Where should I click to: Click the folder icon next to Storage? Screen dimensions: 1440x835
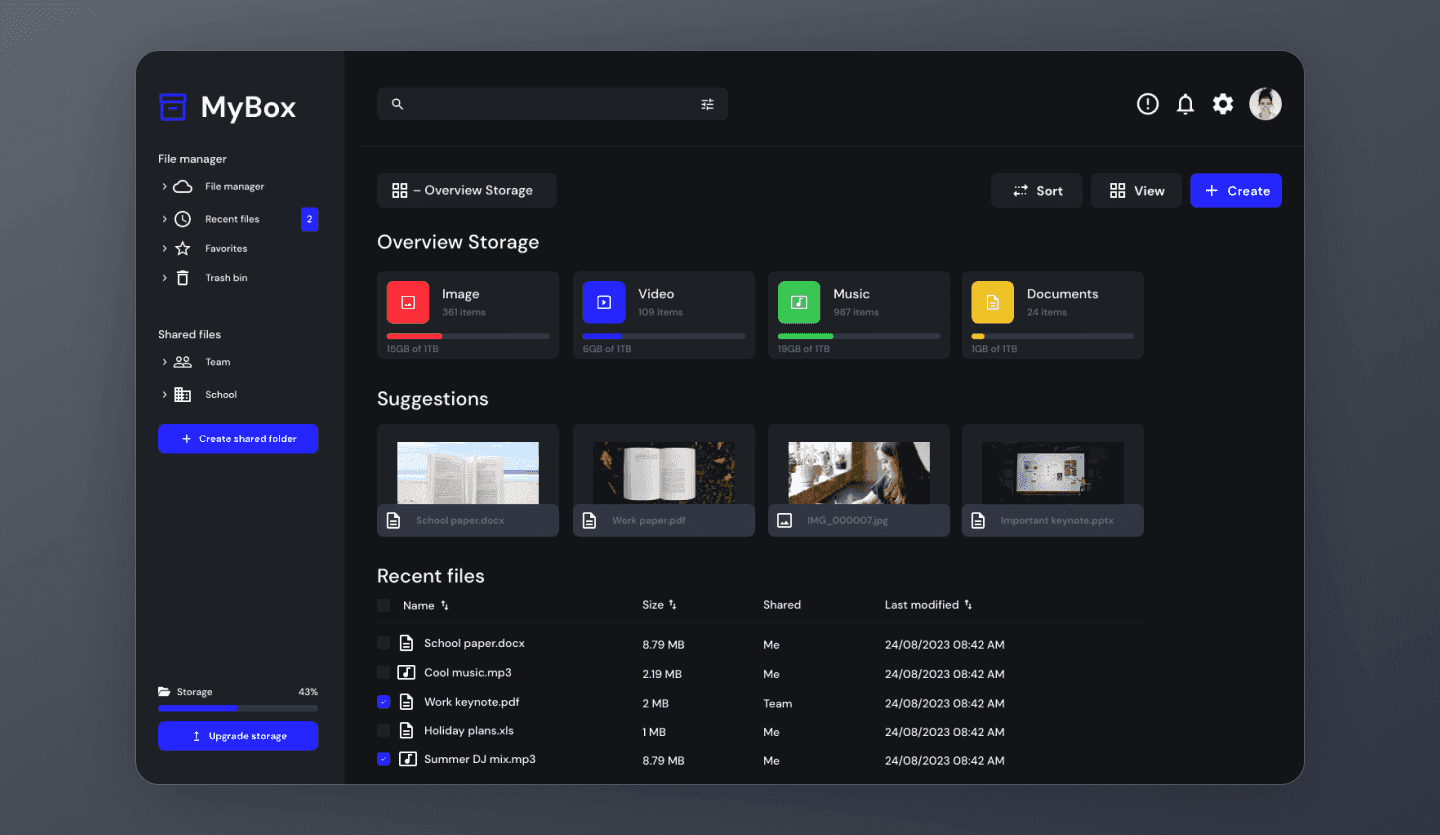164,692
